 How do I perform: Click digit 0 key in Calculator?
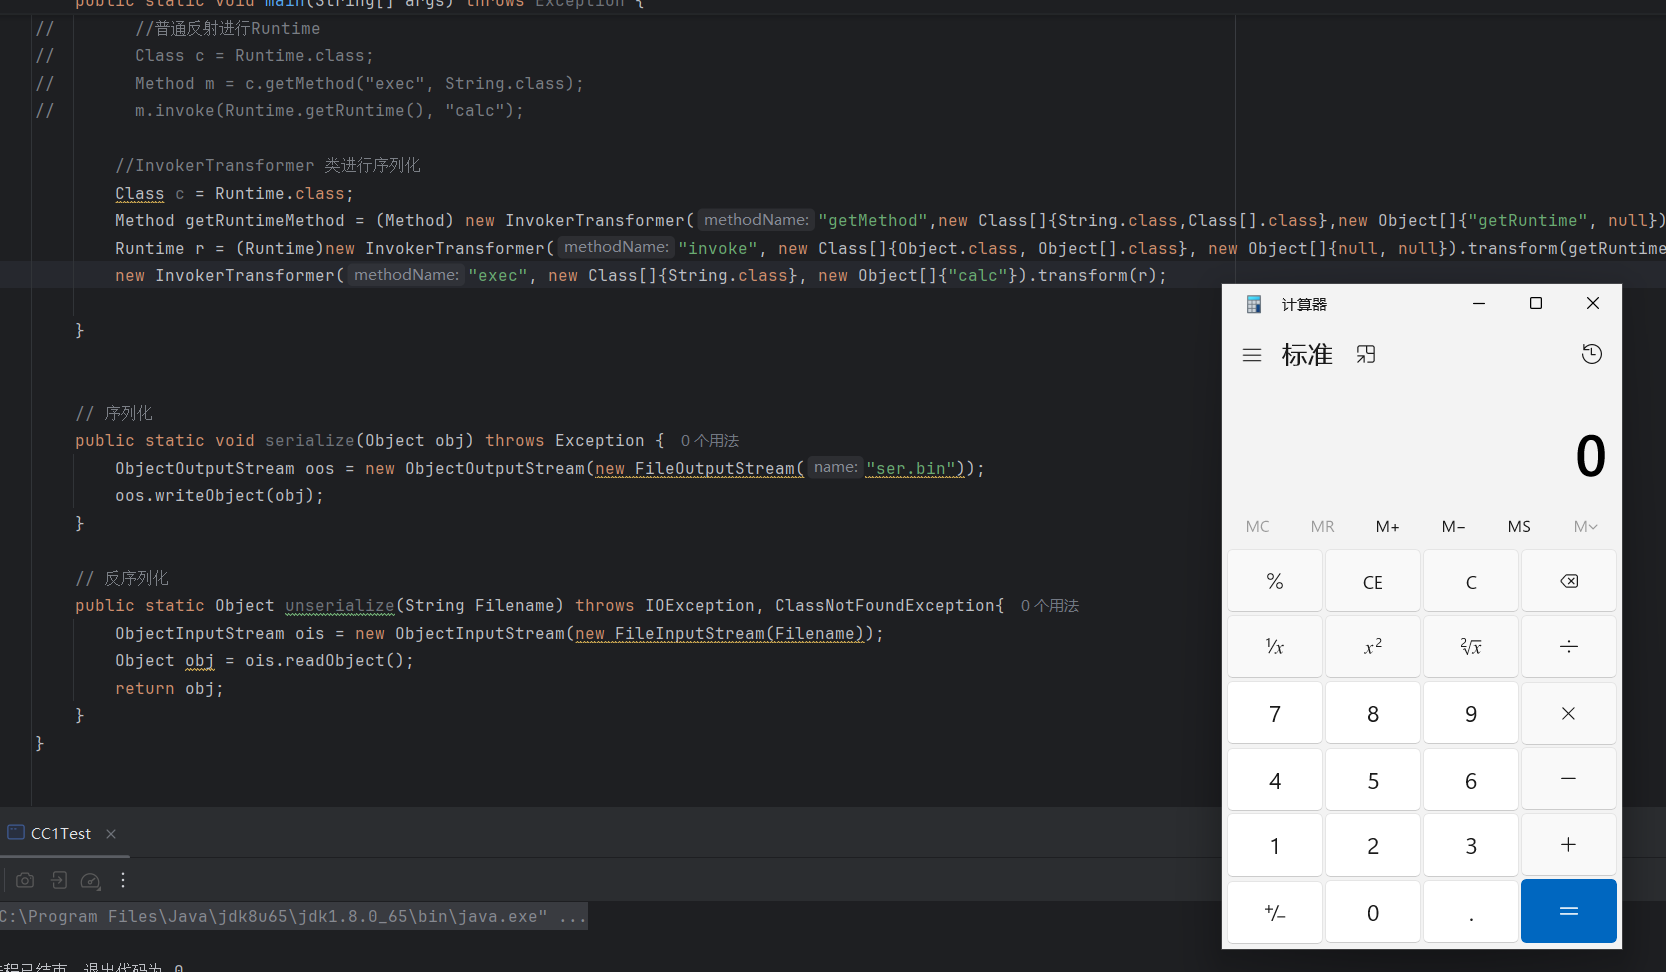pos(1373,911)
